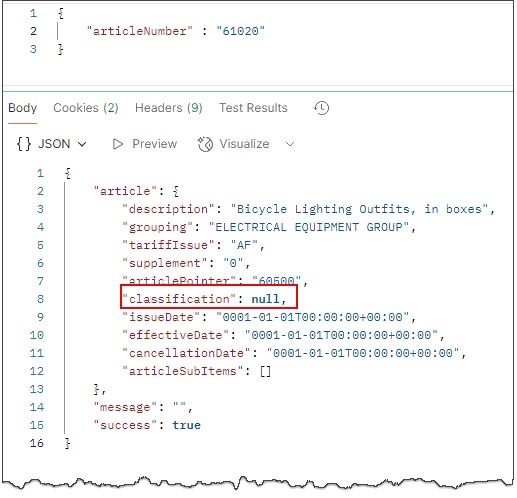
Task: Switch to the Body tab
Action: [22, 108]
